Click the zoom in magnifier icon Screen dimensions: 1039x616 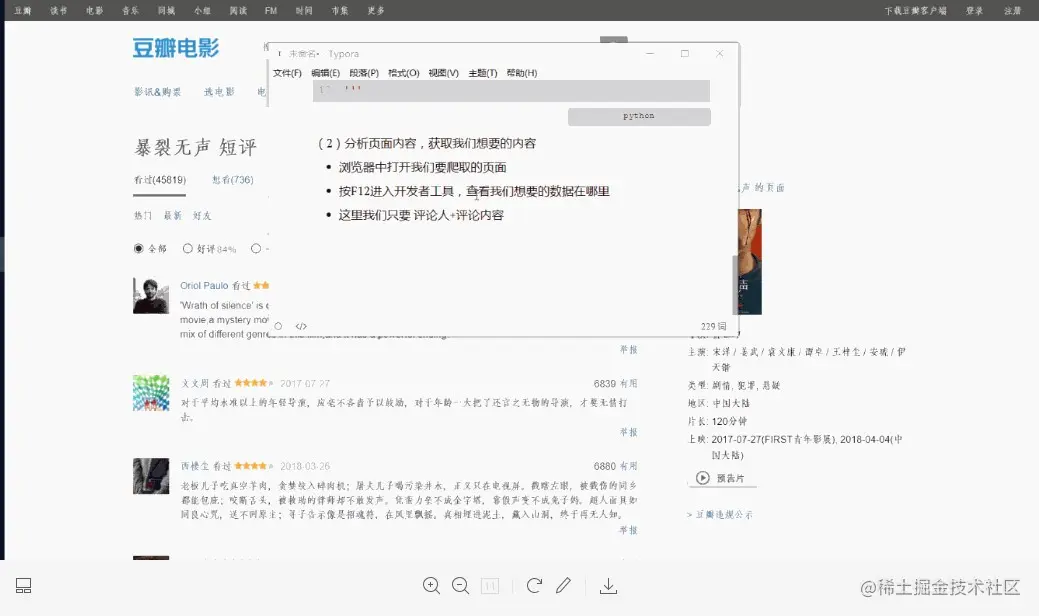coord(431,586)
